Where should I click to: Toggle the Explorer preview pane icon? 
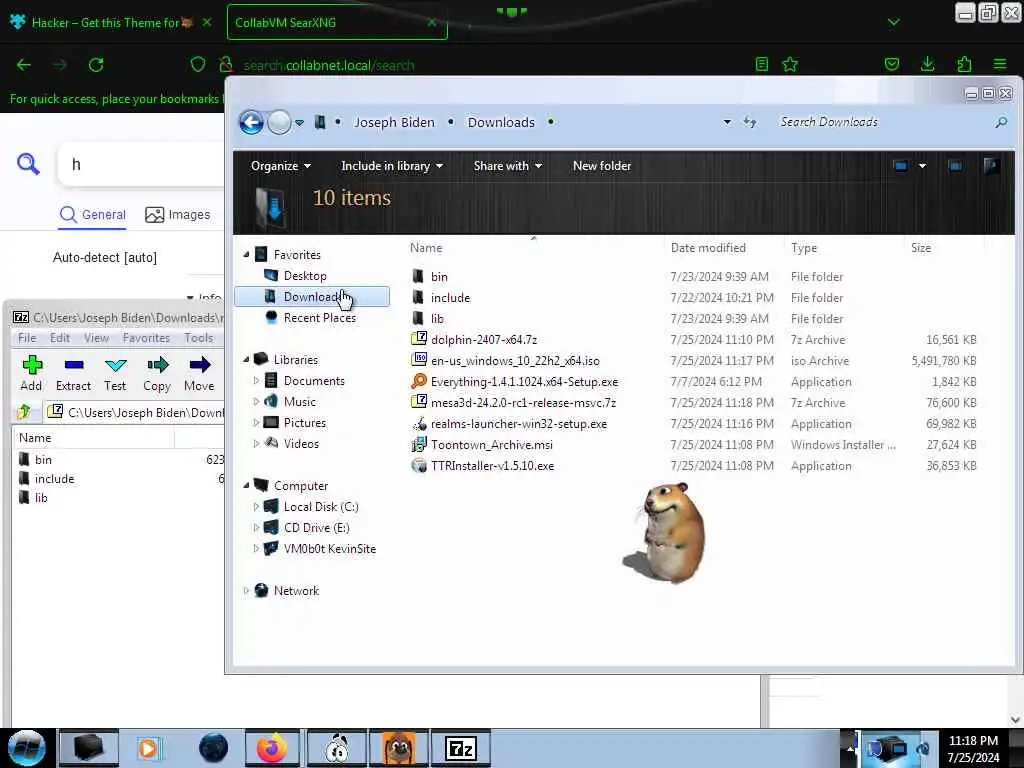click(x=955, y=166)
